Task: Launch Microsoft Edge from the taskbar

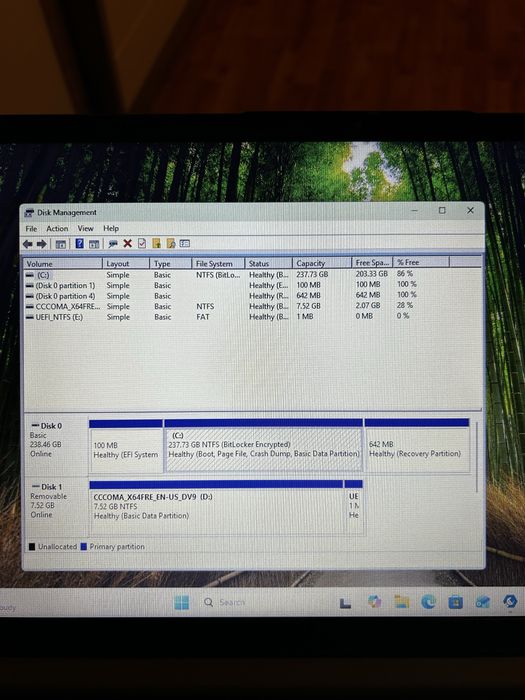Action: pyautogui.click(x=429, y=602)
